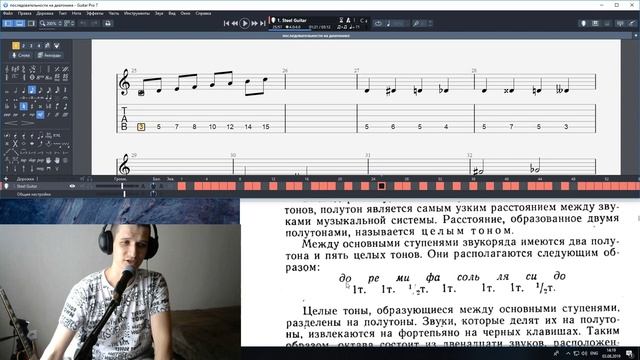Click the relative tempo slider
The height and width of the screenshot is (360, 640).
(x=398, y=23)
